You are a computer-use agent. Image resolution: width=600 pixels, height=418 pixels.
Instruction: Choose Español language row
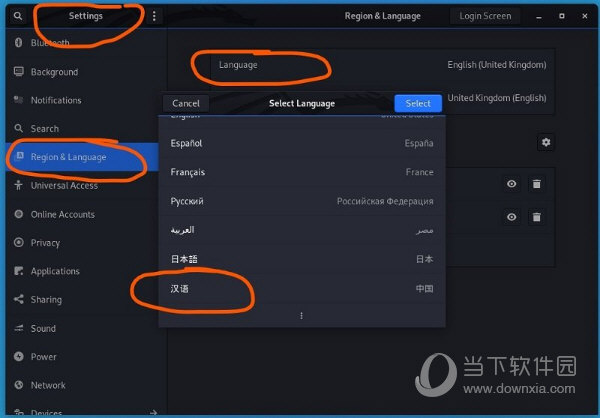[x=302, y=143]
